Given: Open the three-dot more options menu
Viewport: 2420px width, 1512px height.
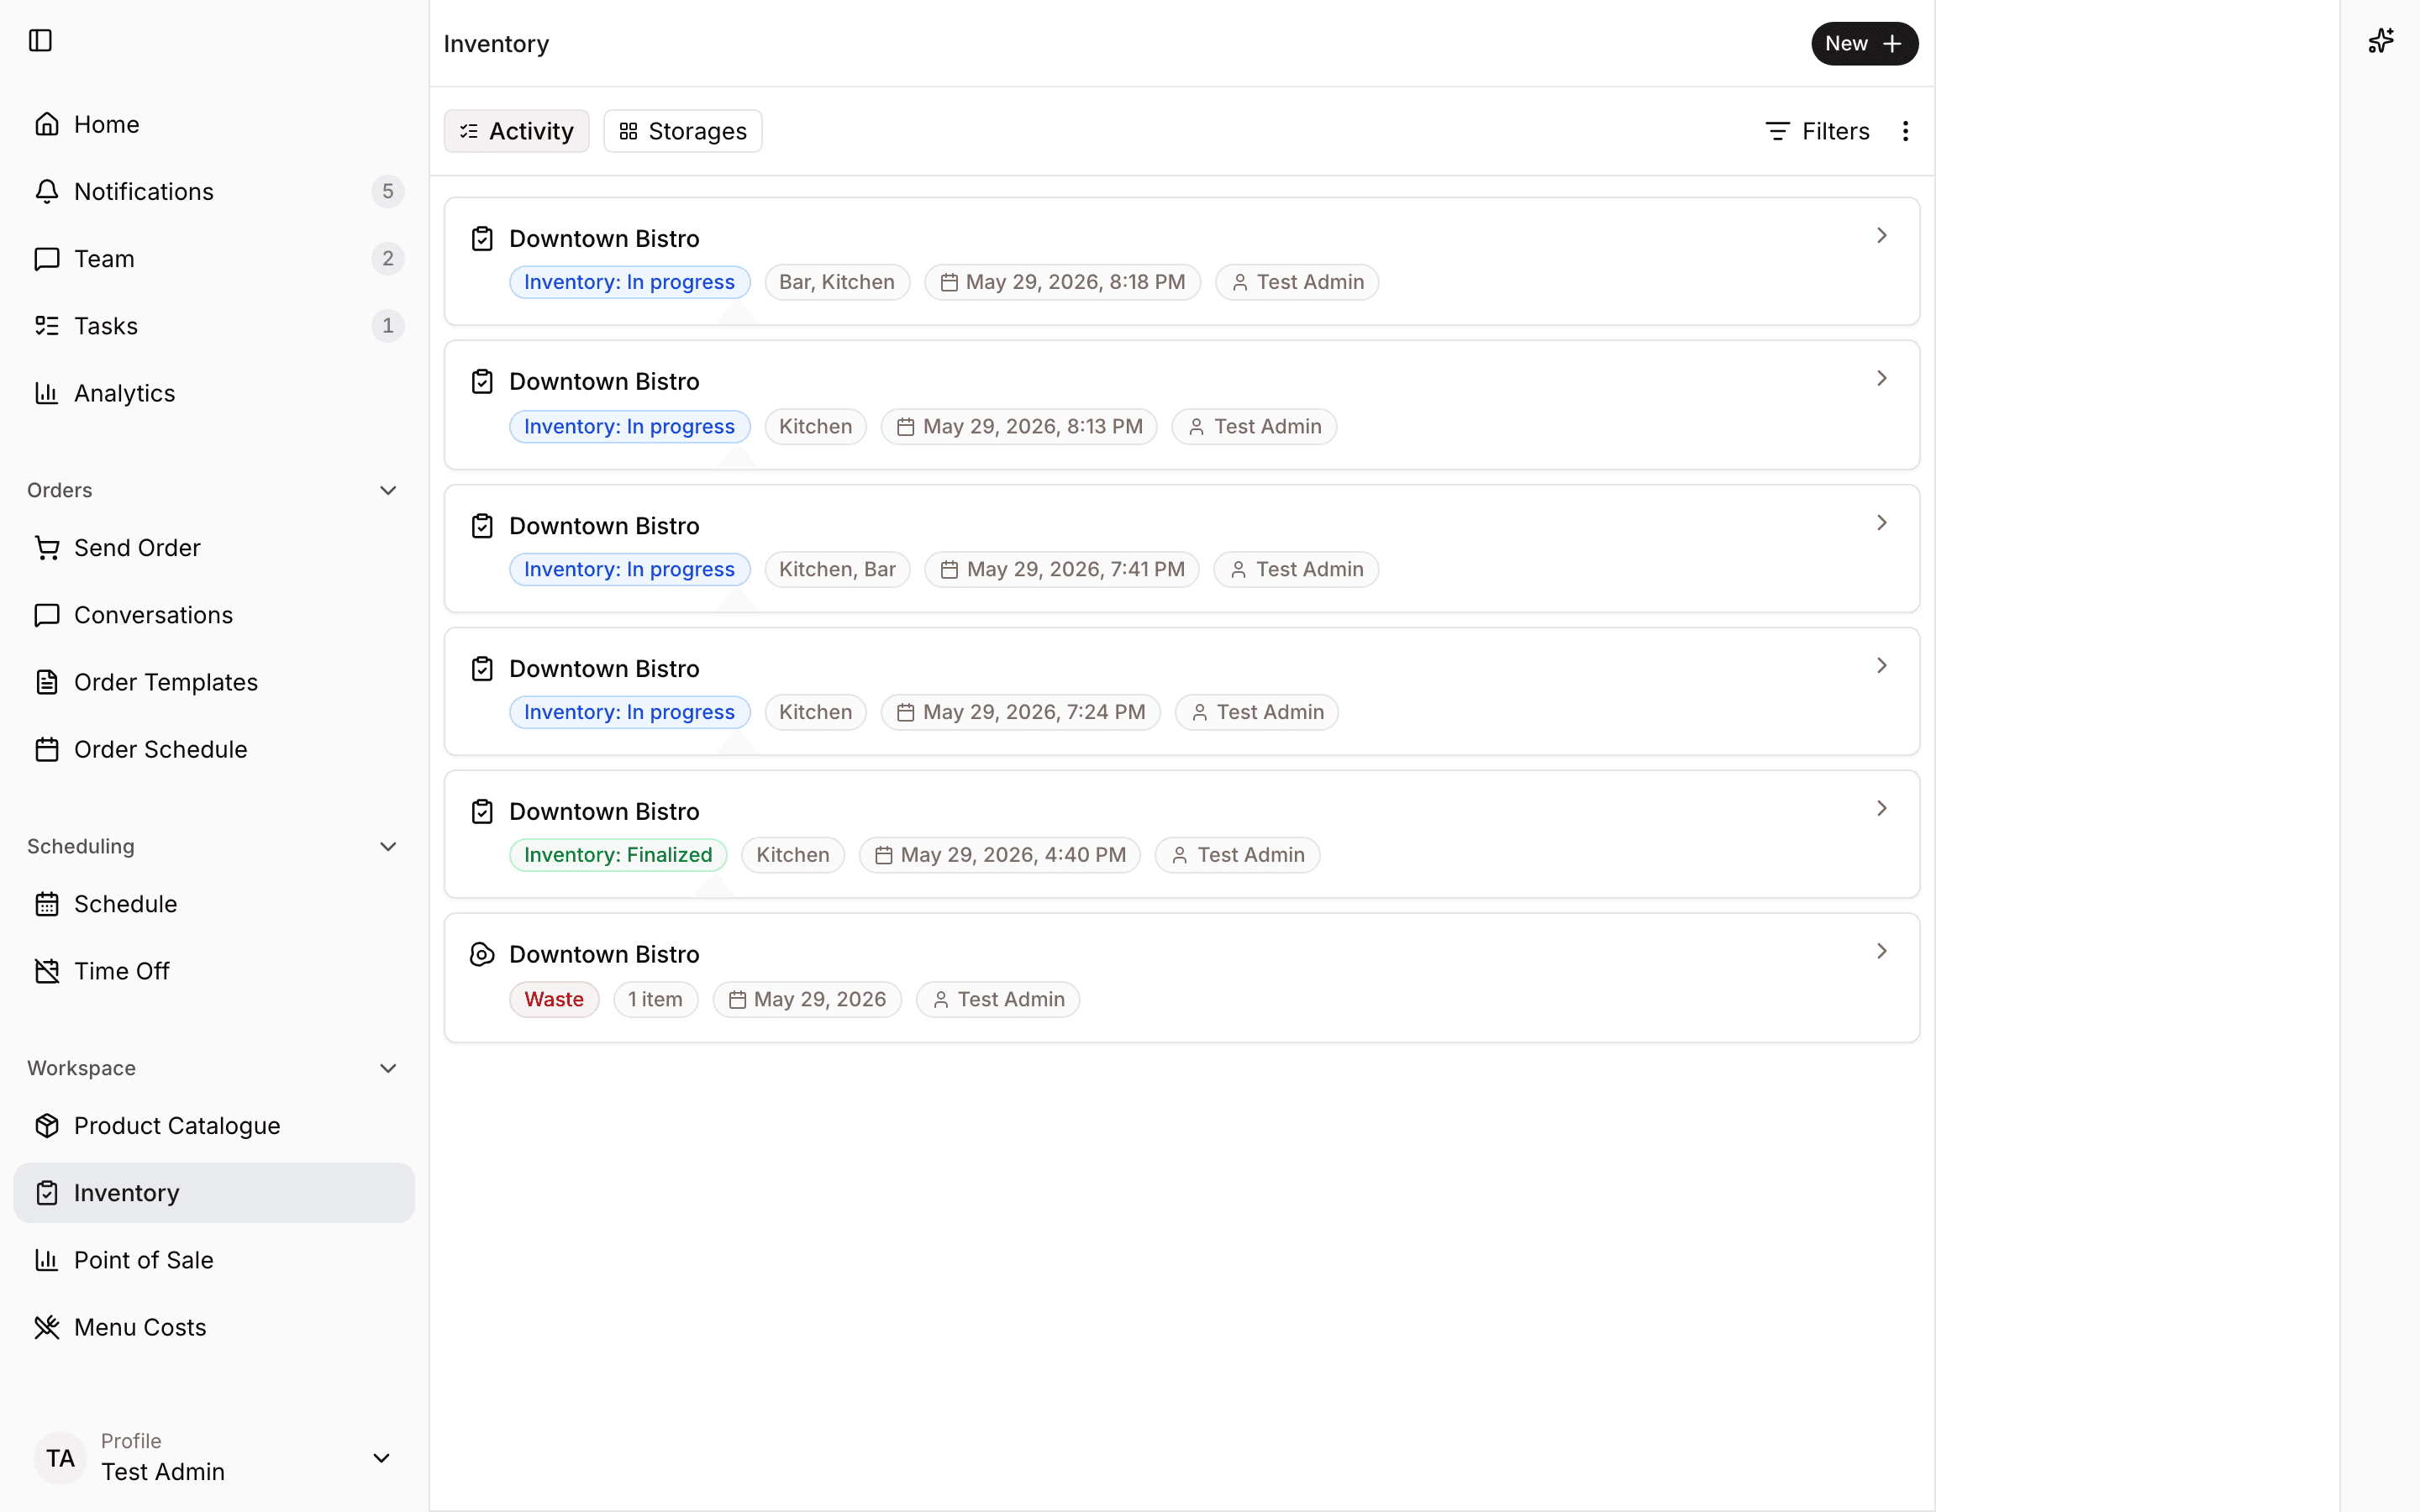Looking at the screenshot, I should click(x=1905, y=131).
